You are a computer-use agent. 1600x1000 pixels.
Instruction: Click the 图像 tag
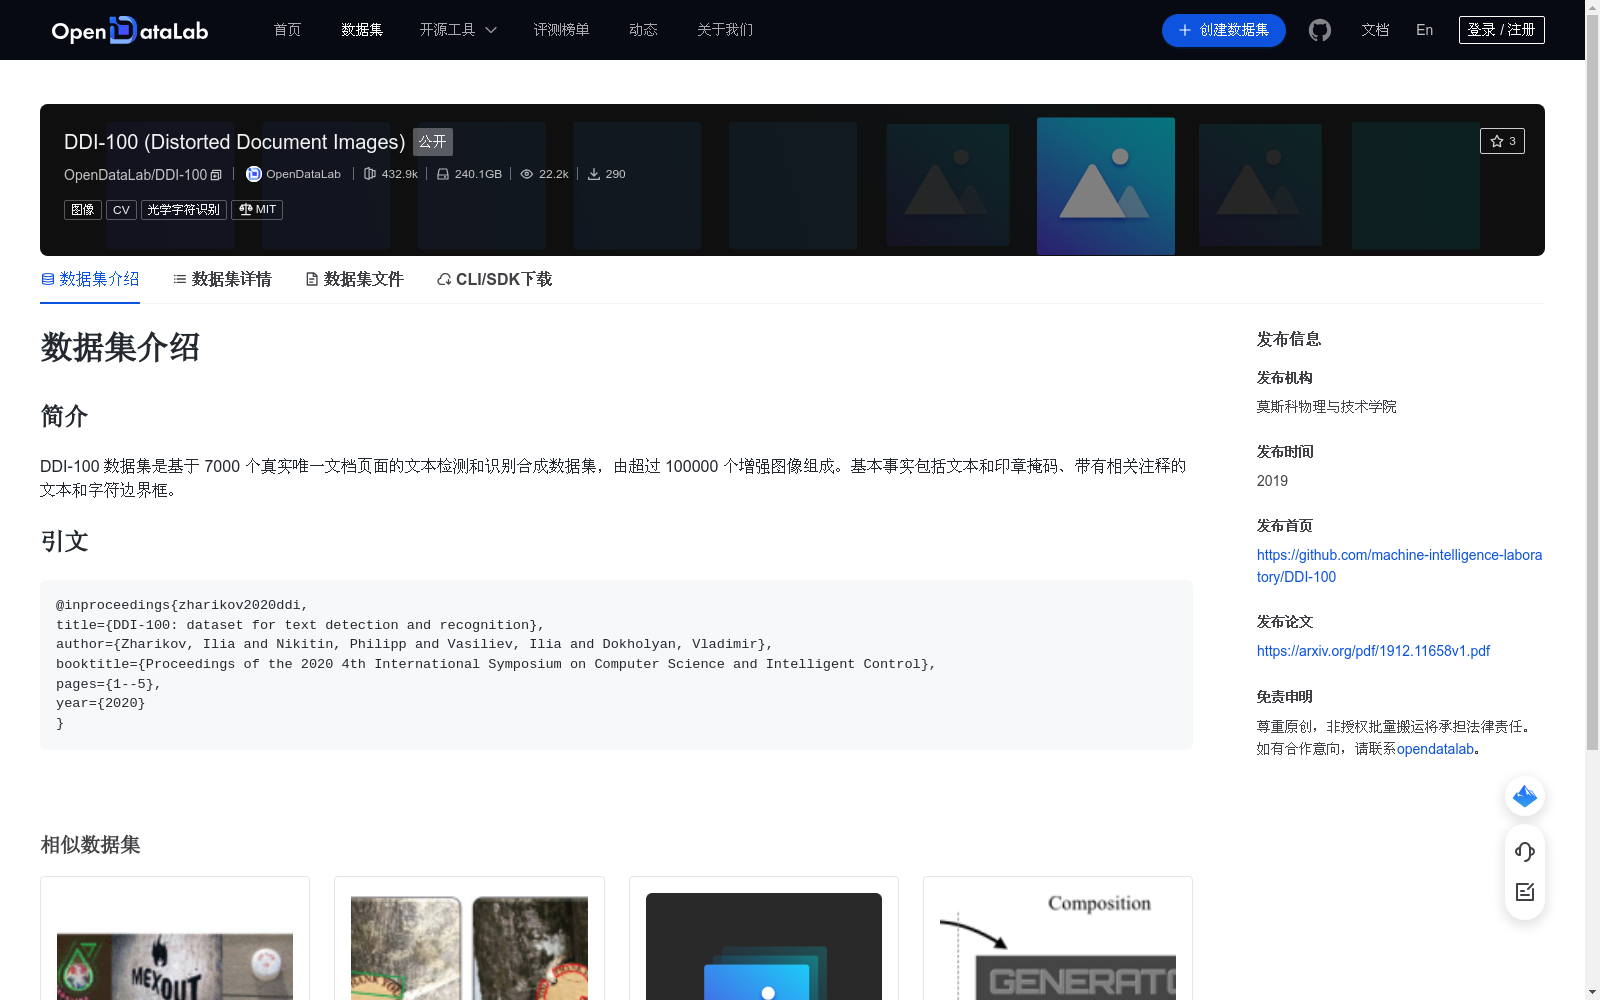[83, 209]
